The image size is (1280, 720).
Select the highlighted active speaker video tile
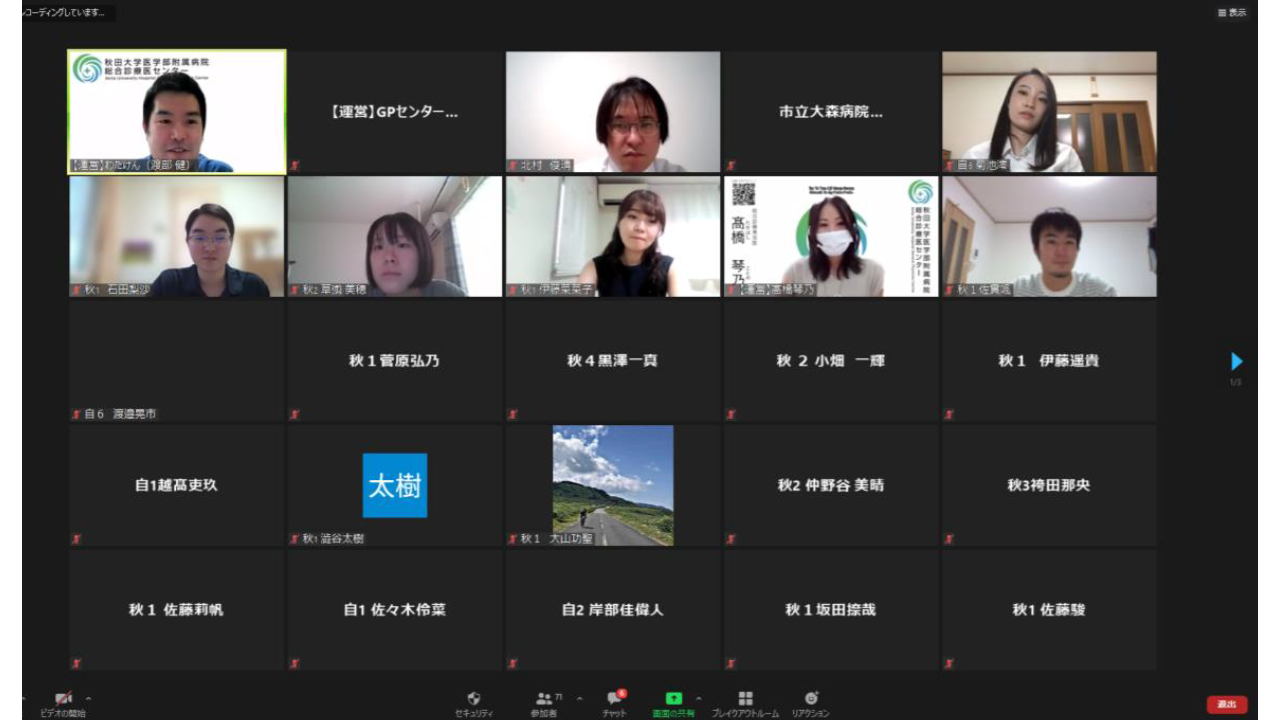pyautogui.click(x=176, y=112)
